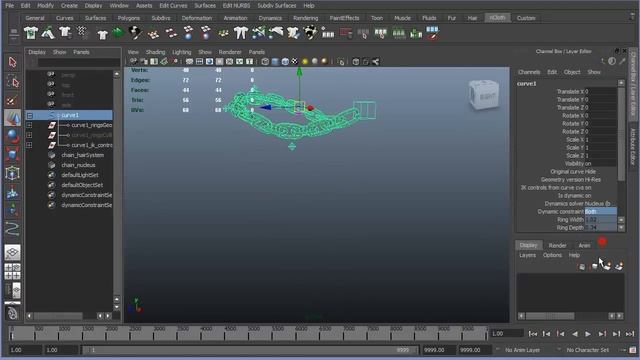Image resolution: width=640 pixels, height=360 pixels.
Task: Click the white pants nCloth shelf icon
Action: coord(241,33)
